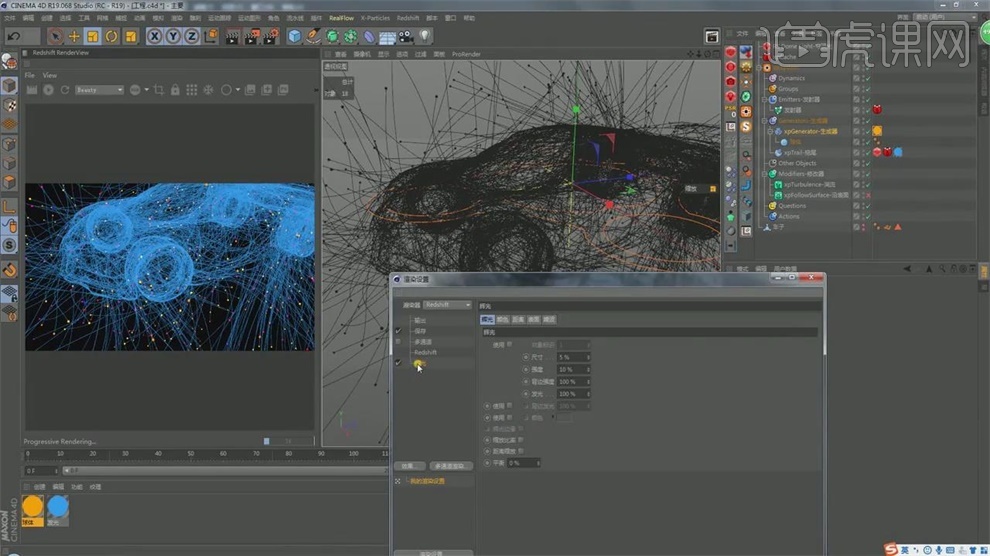This screenshot has height=556, width=990.
Task: Toggle the Z axis lock
Action: pos(190,36)
